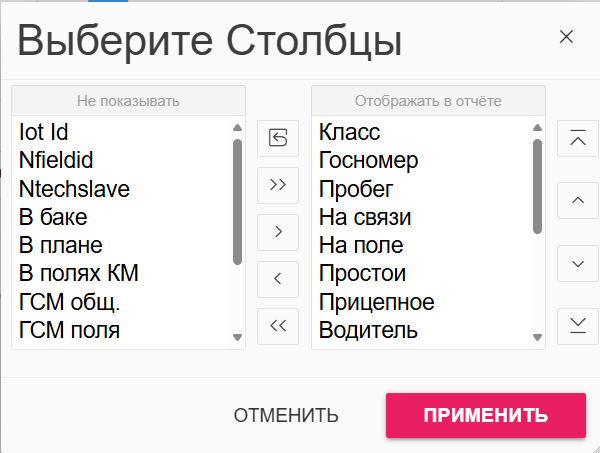Move column to top of list

coord(578,138)
